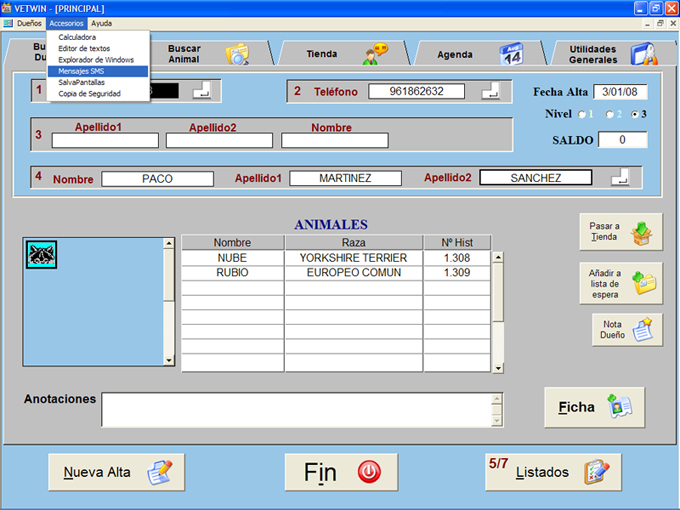Image resolution: width=680 pixels, height=510 pixels.
Task: Click history number 1.309
Action: pyautogui.click(x=457, y=272)
